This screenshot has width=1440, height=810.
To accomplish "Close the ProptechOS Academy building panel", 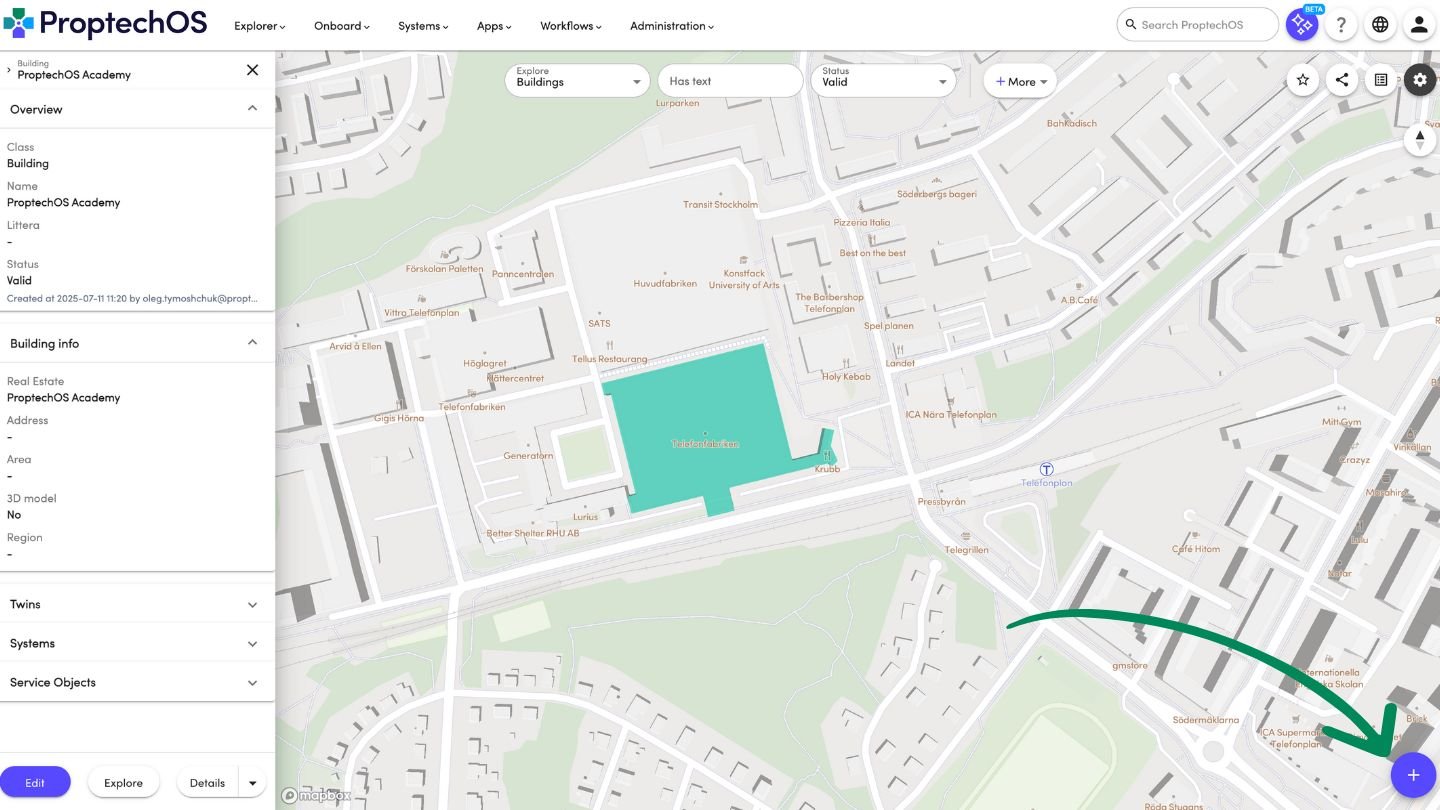I will pyautogui.click(x=252, y=69).
